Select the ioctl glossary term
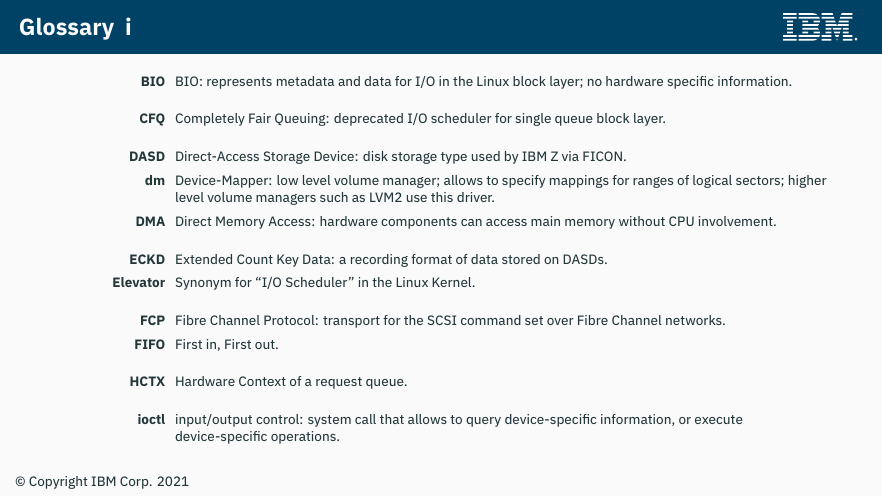 click(151, 419)
